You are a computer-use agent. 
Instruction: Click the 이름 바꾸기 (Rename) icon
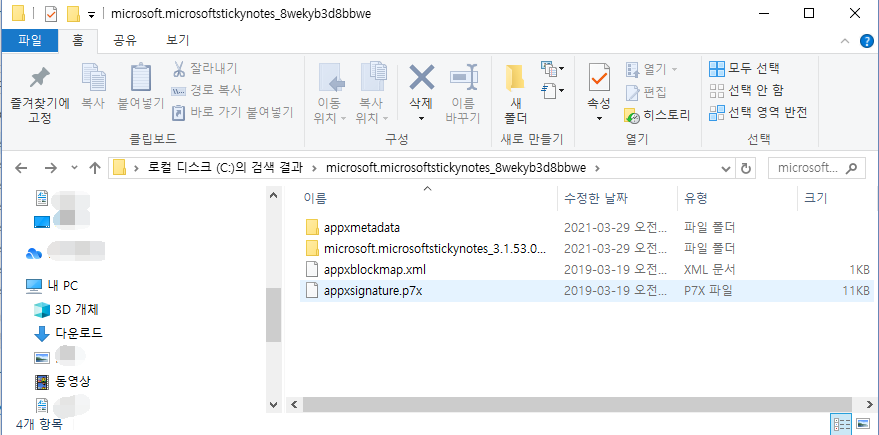[x=463, y=78]
